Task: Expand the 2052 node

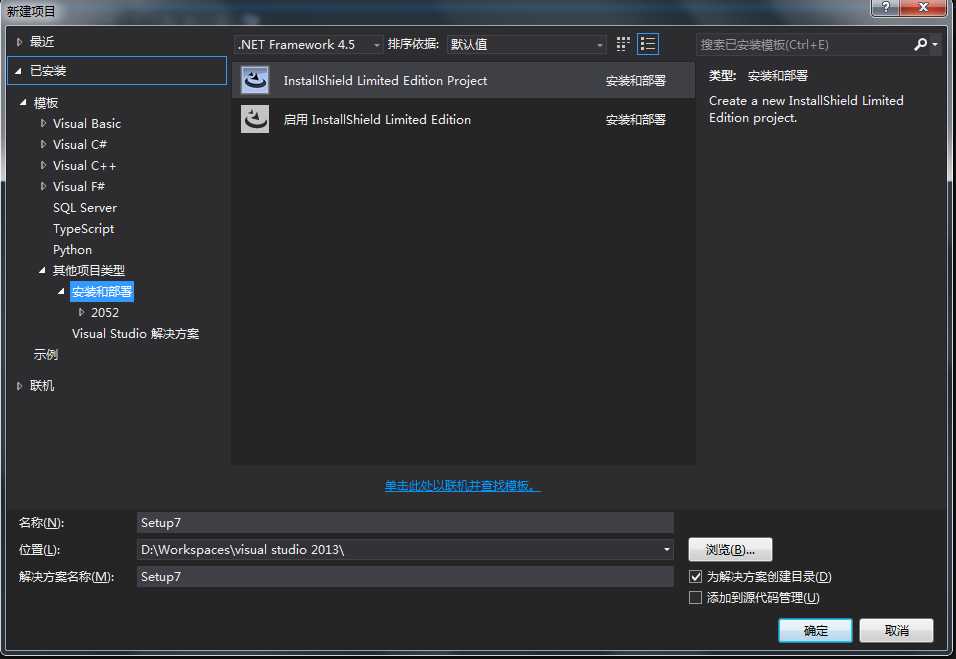Action: click(x=81, y=312)
